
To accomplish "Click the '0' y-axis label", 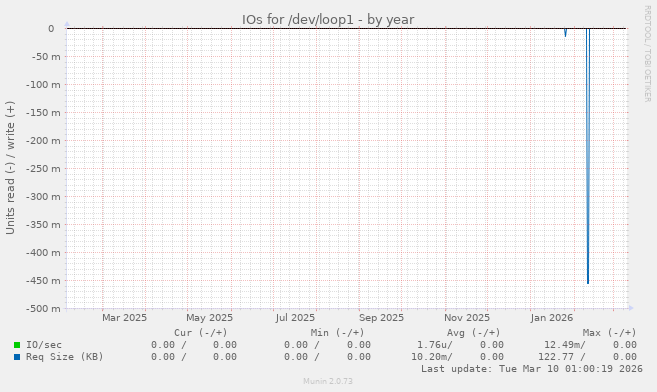I will (51, 28).
